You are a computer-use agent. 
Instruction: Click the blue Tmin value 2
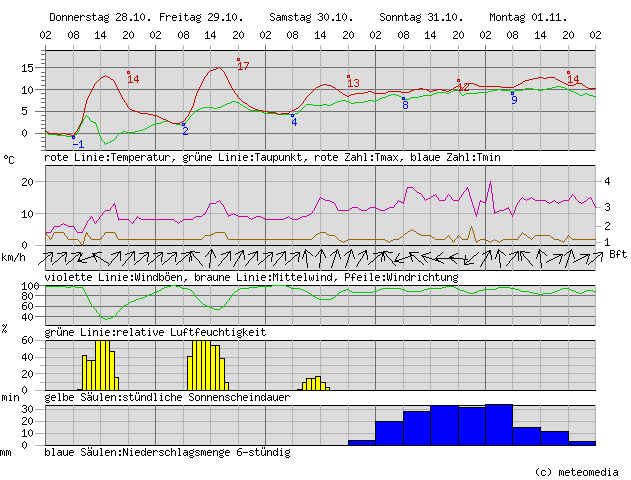coord(185,131)
